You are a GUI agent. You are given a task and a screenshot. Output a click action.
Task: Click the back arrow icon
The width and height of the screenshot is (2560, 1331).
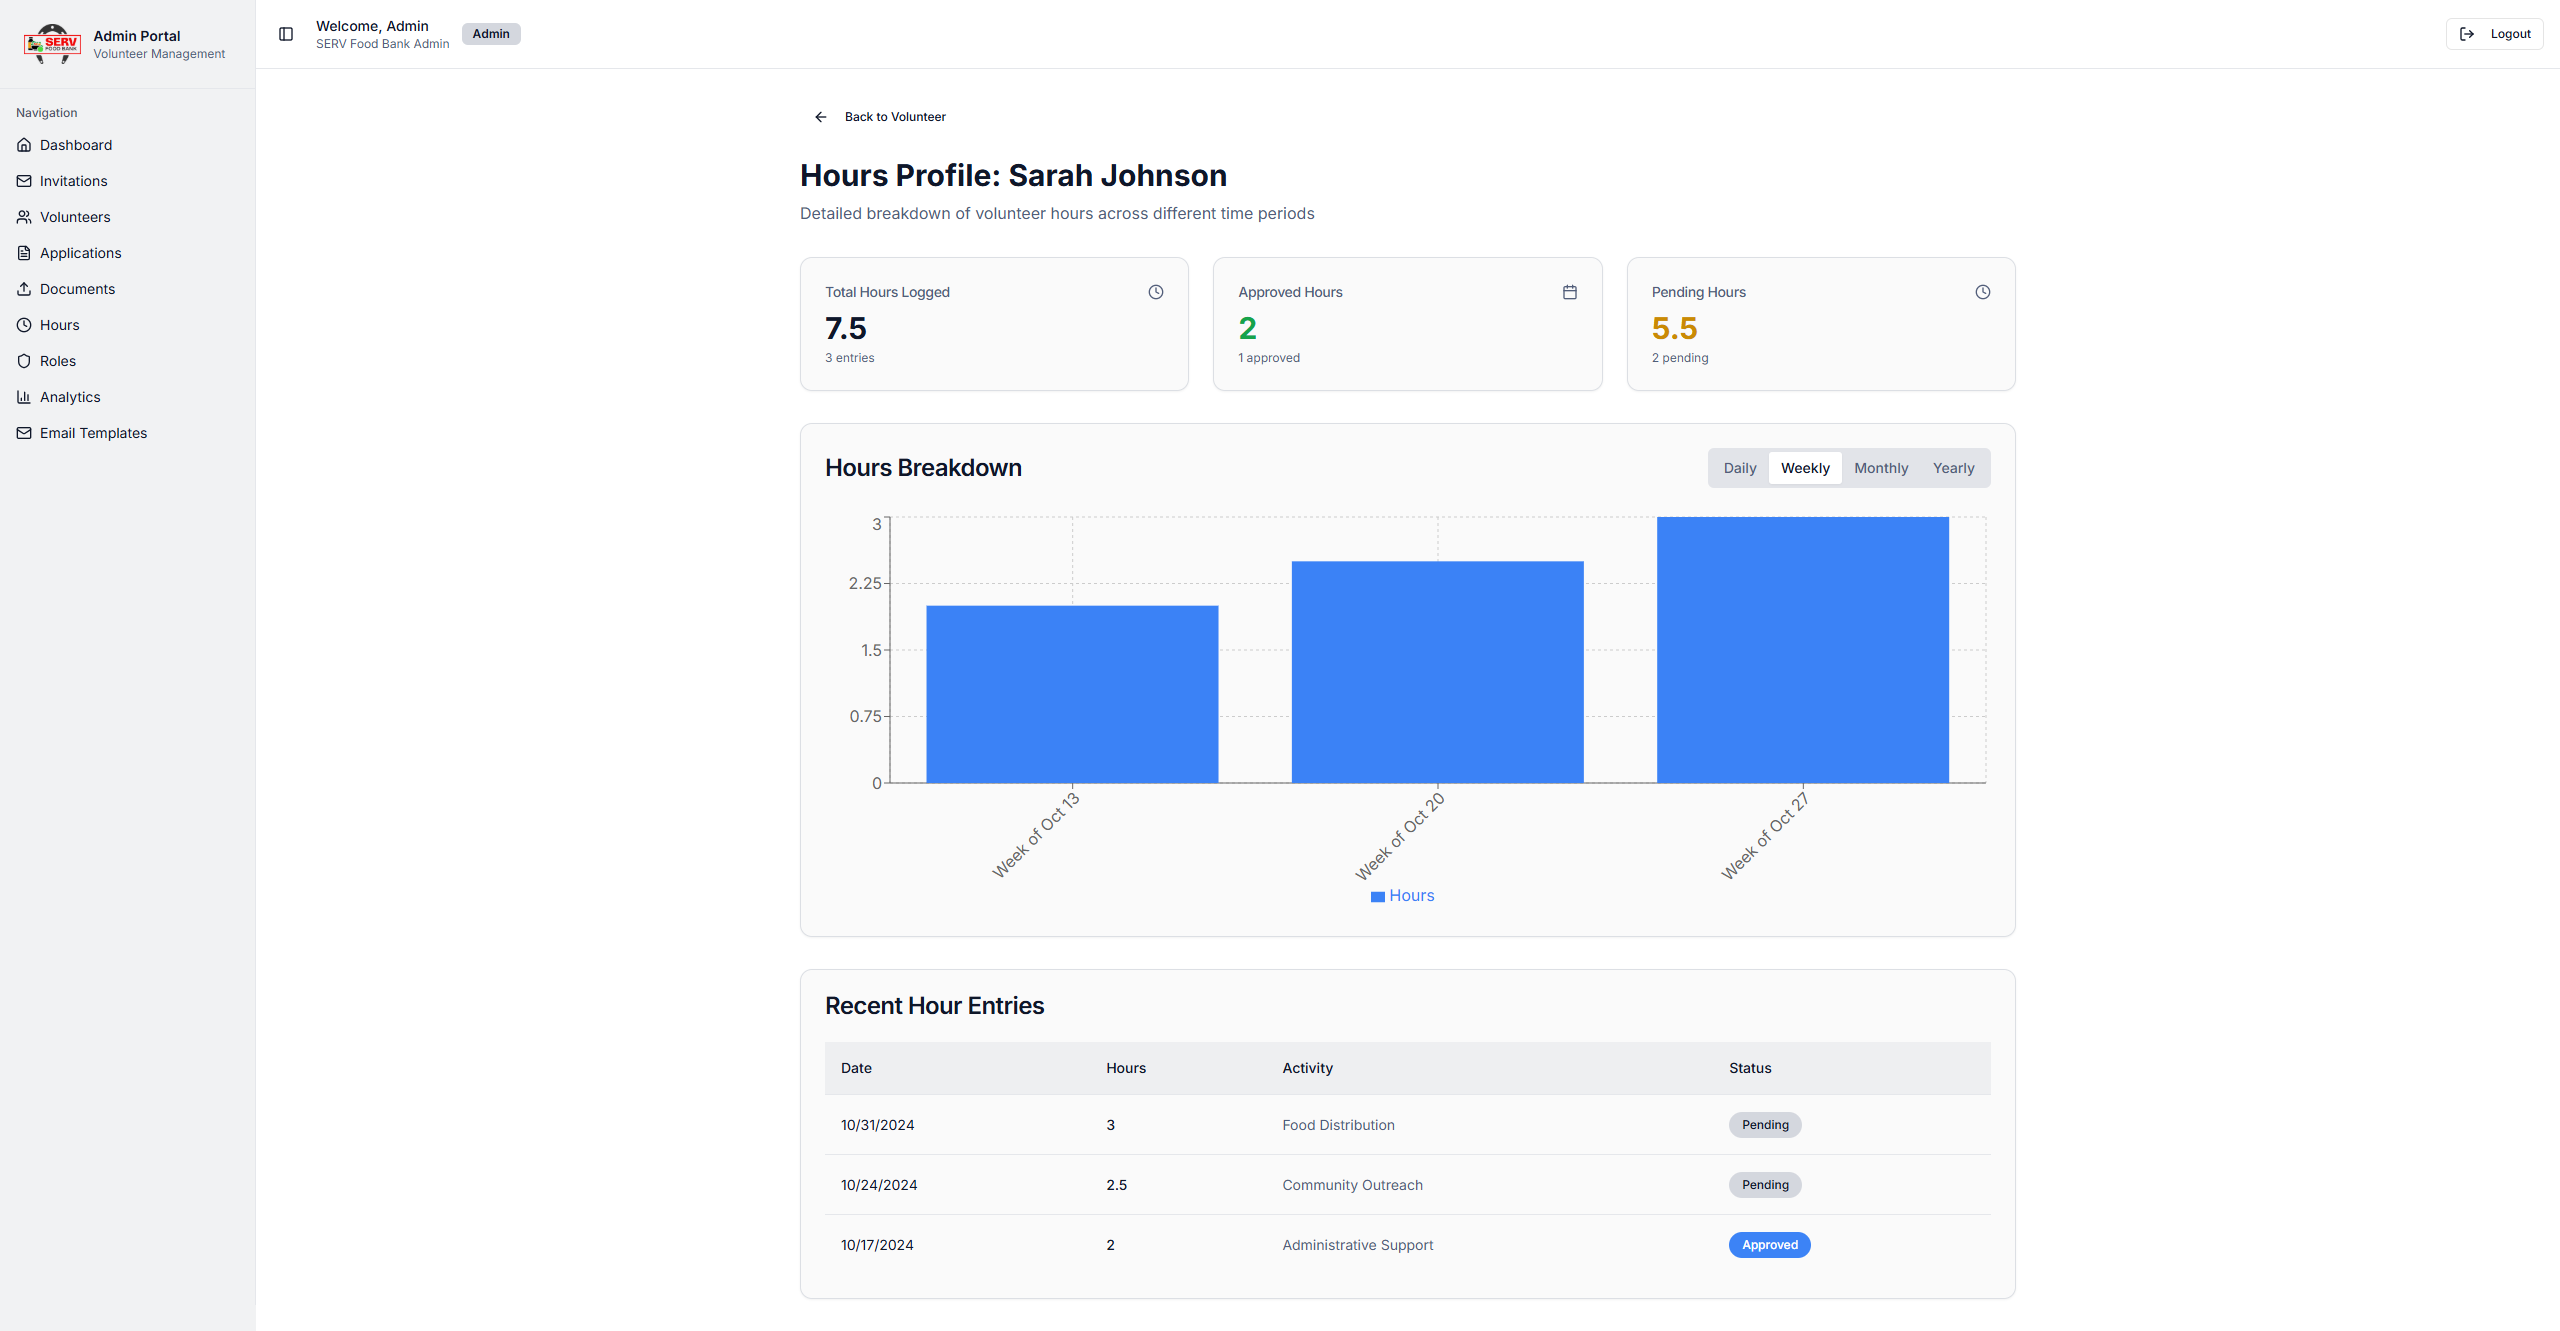coord(821,117)
